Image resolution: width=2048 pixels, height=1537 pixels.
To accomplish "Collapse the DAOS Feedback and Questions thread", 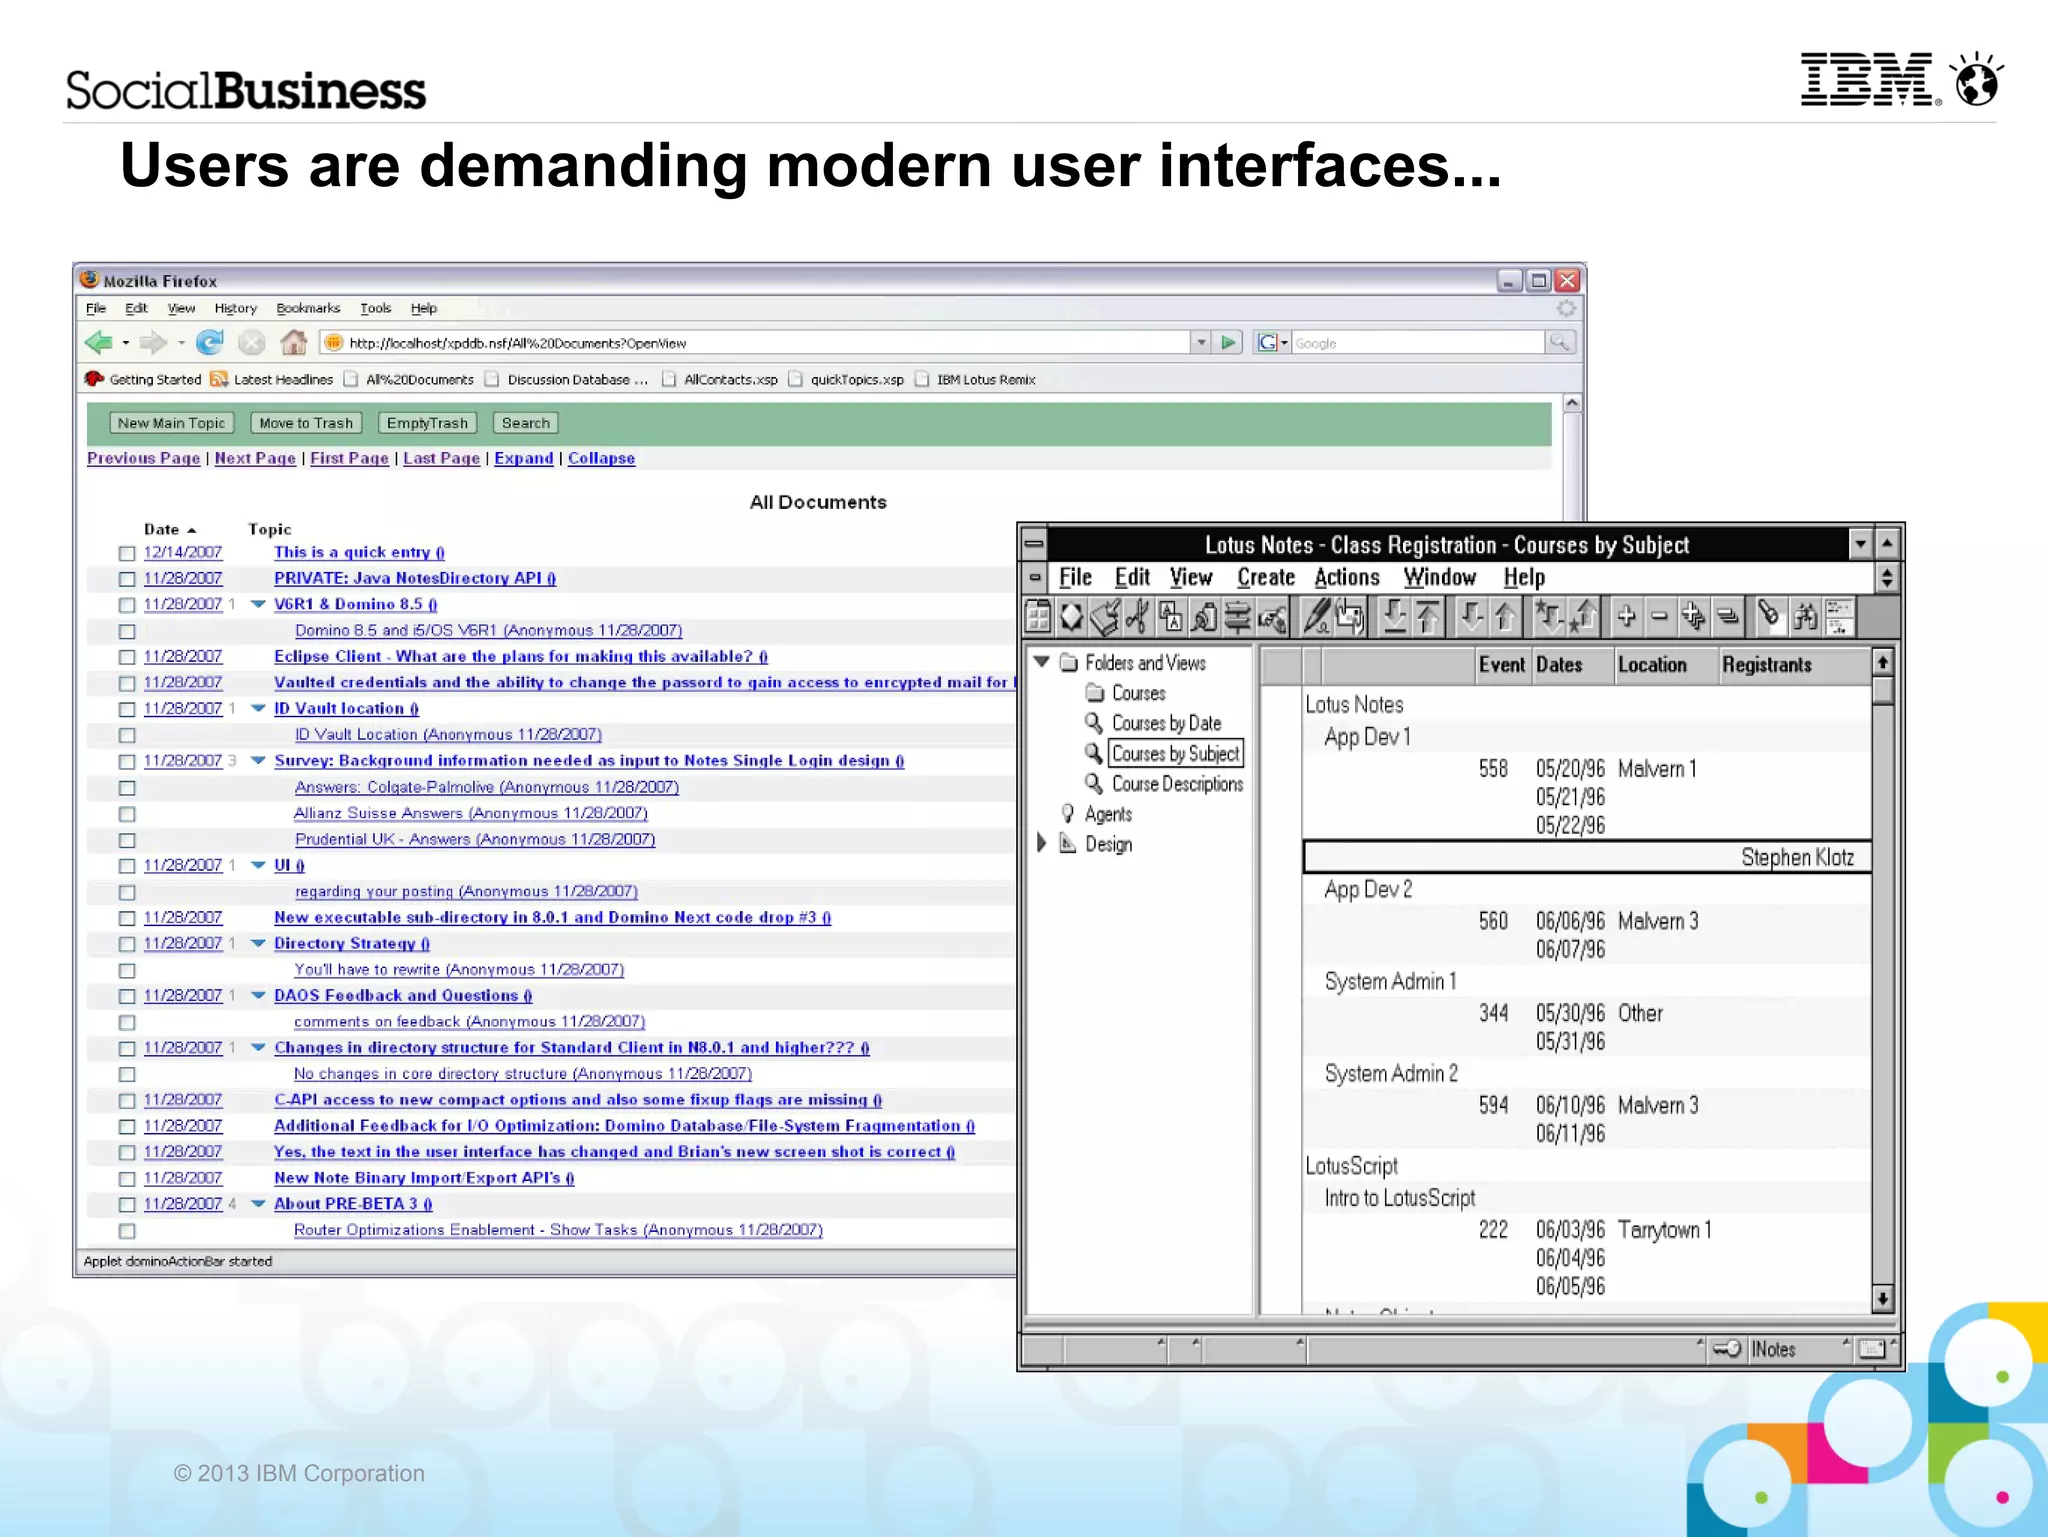I will pos(258,995).
